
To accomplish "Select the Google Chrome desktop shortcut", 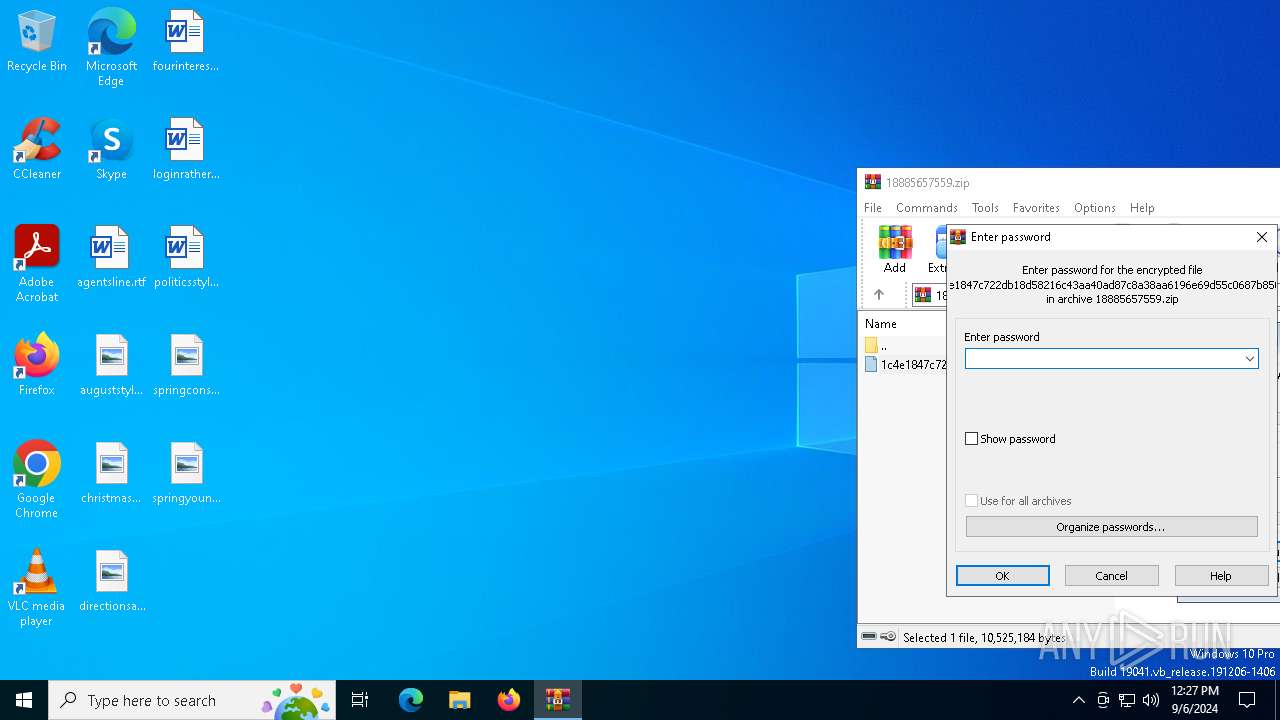I will click(37, 480).
